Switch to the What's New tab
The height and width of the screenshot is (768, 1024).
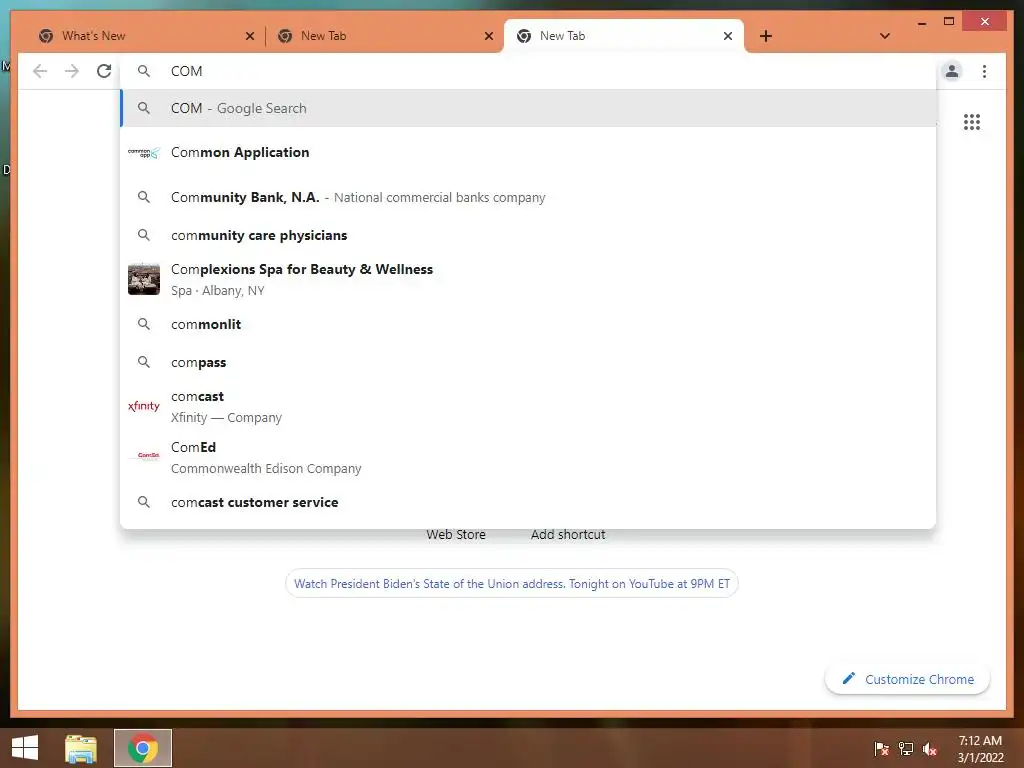point(145,36)
